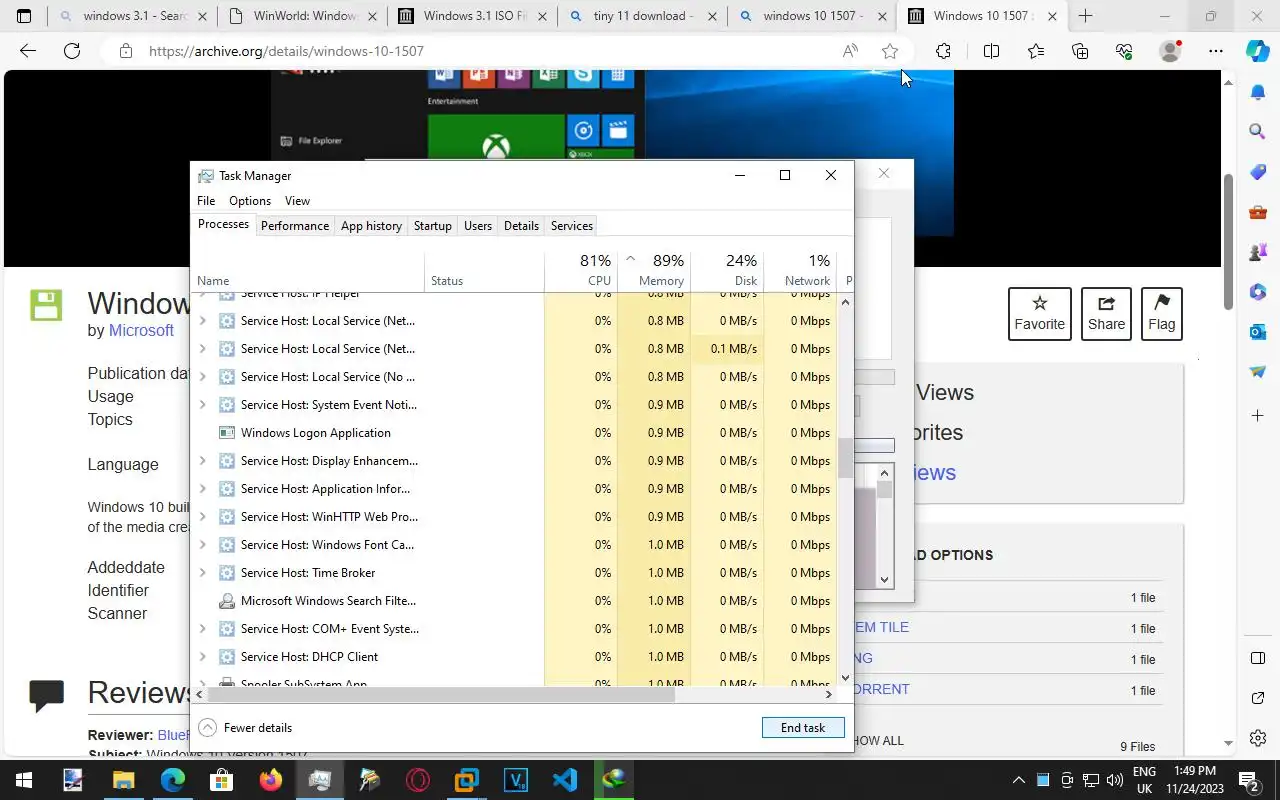
Task: Switch to the Details tab
Action: coord(521,226)
